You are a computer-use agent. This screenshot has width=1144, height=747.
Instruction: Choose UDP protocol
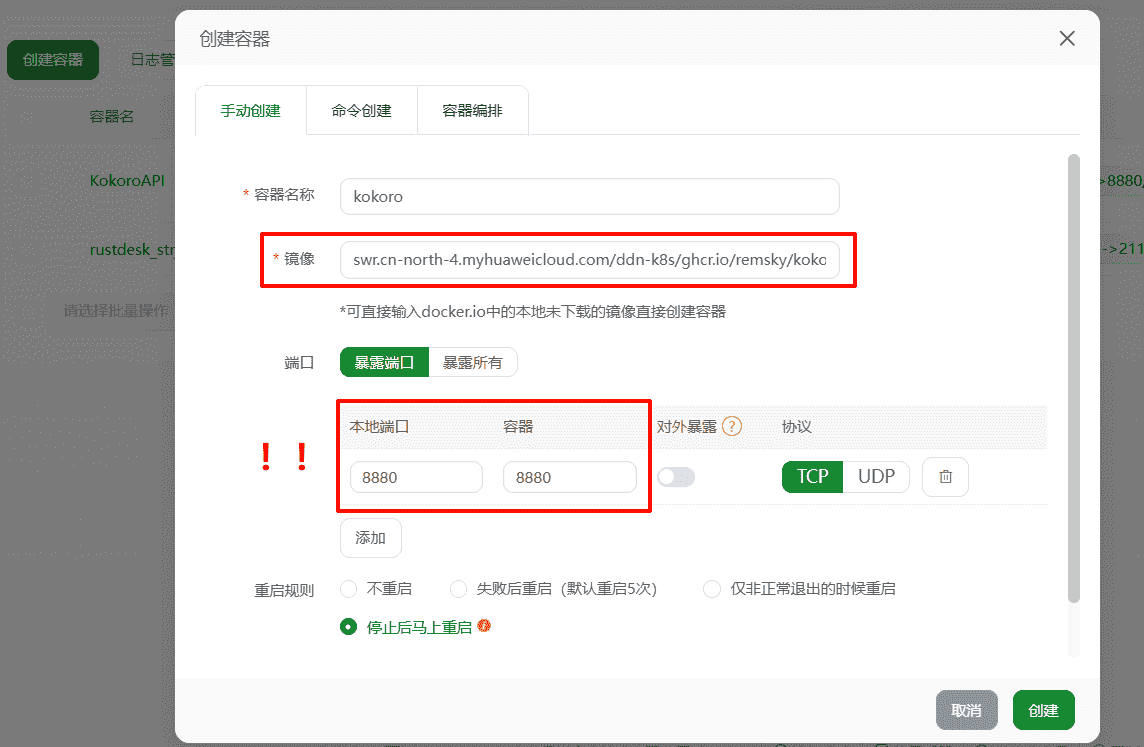tap(876, 477)
